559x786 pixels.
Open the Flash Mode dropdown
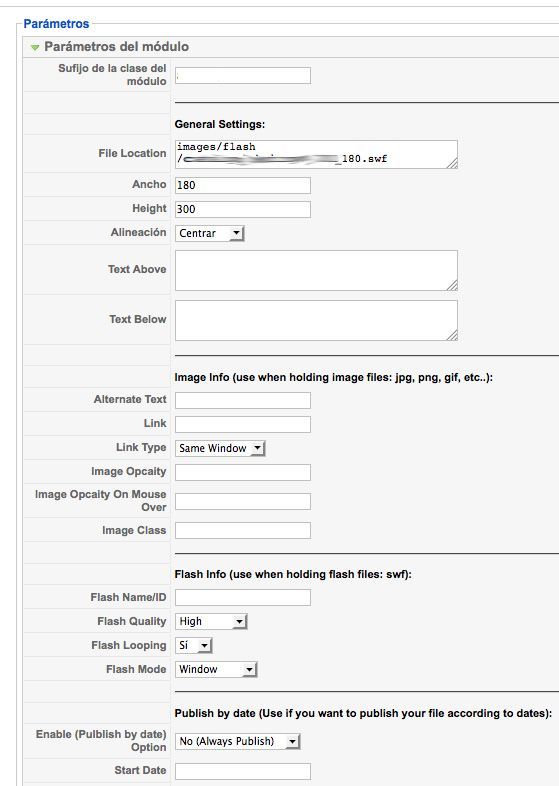tap(216, 669)
